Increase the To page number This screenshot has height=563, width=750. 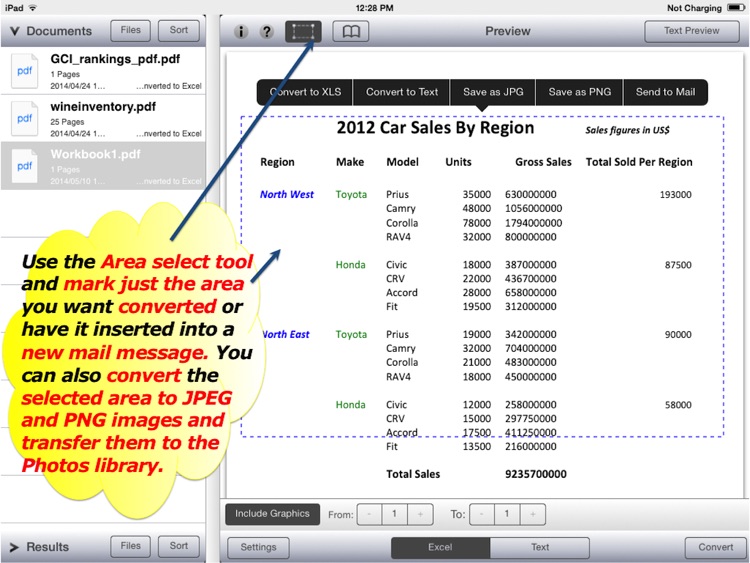(532, 514)
